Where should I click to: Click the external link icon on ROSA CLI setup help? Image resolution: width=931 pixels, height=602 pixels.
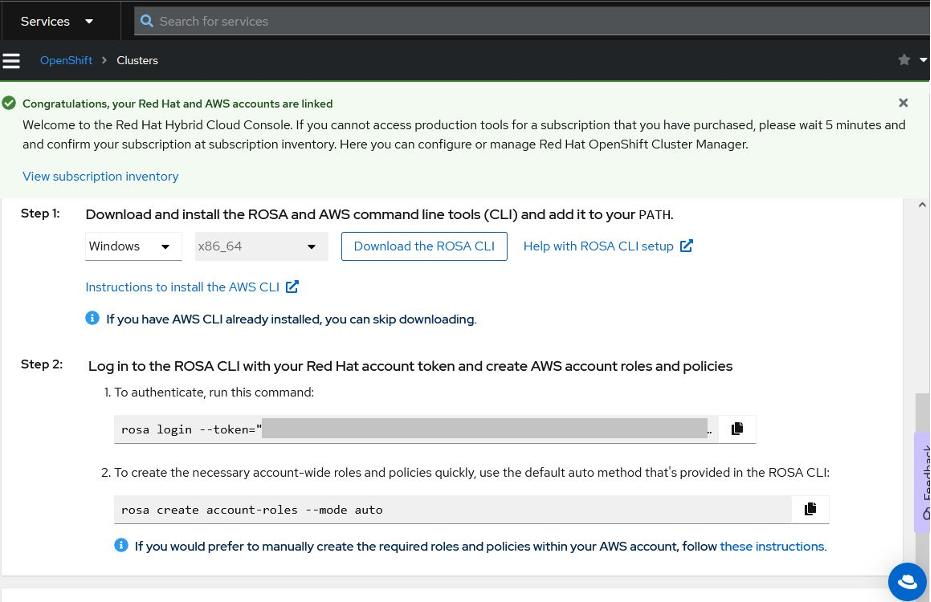685,245
